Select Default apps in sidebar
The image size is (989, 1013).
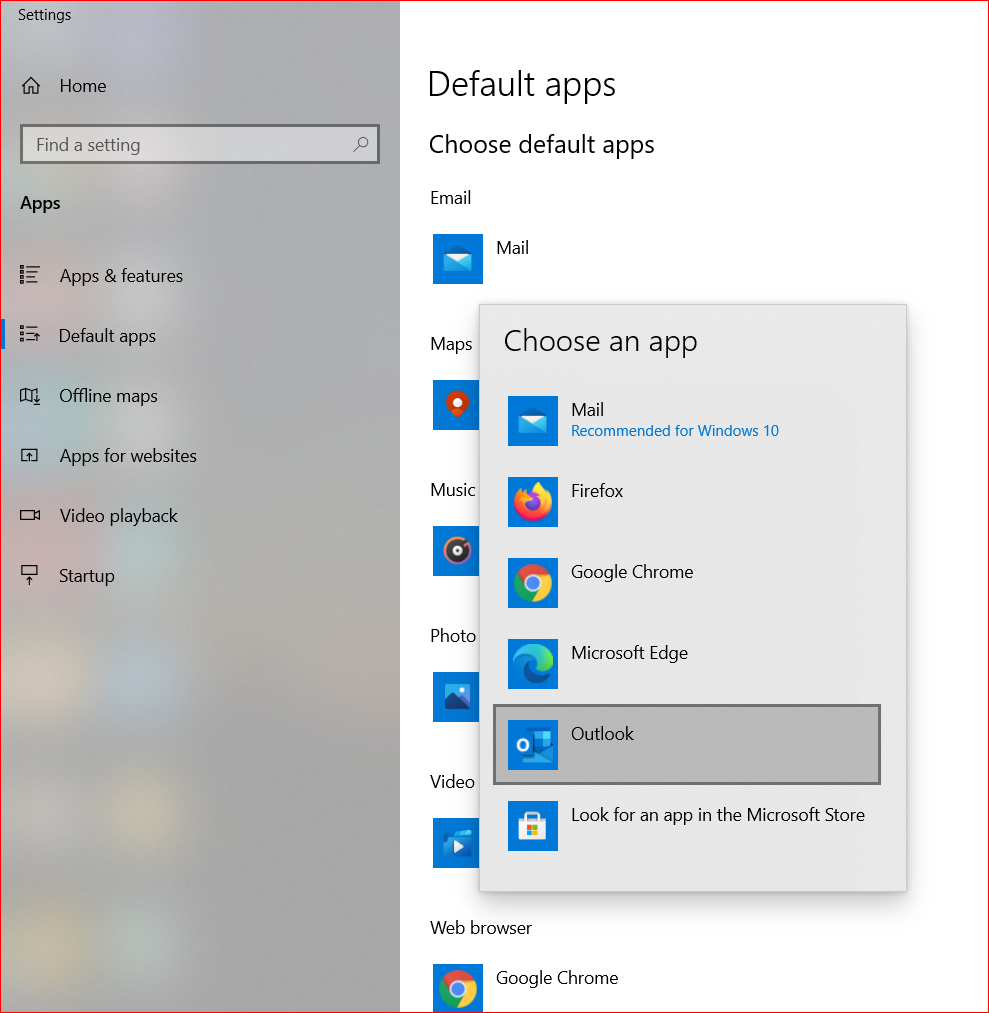[x=107, y=336]
